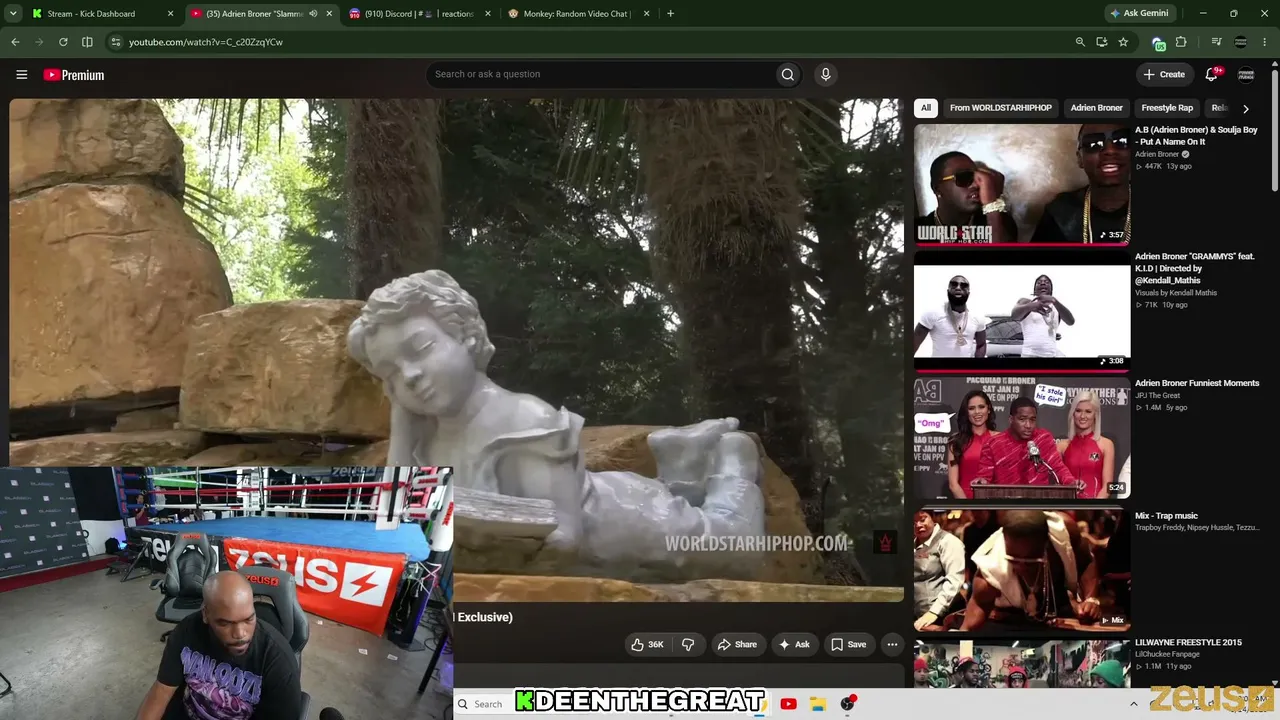1280x720 pixels.
Task: Open the Put A Name On It thumbnail
Action: [1022, 184]
